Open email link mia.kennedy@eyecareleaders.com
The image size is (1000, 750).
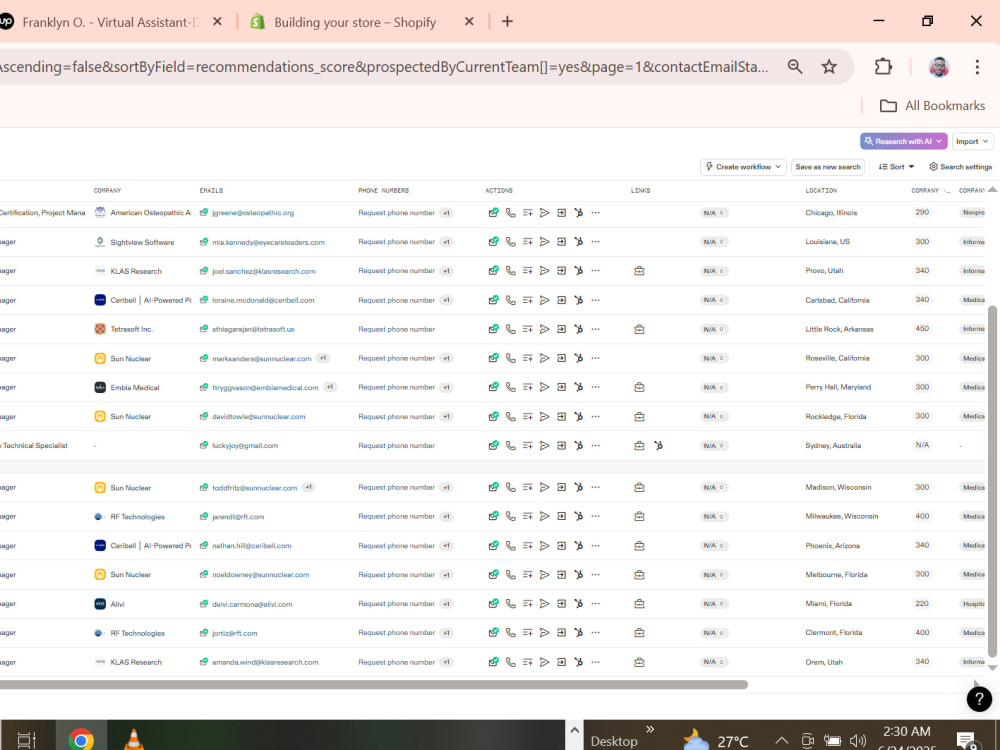tap(268, 242)
